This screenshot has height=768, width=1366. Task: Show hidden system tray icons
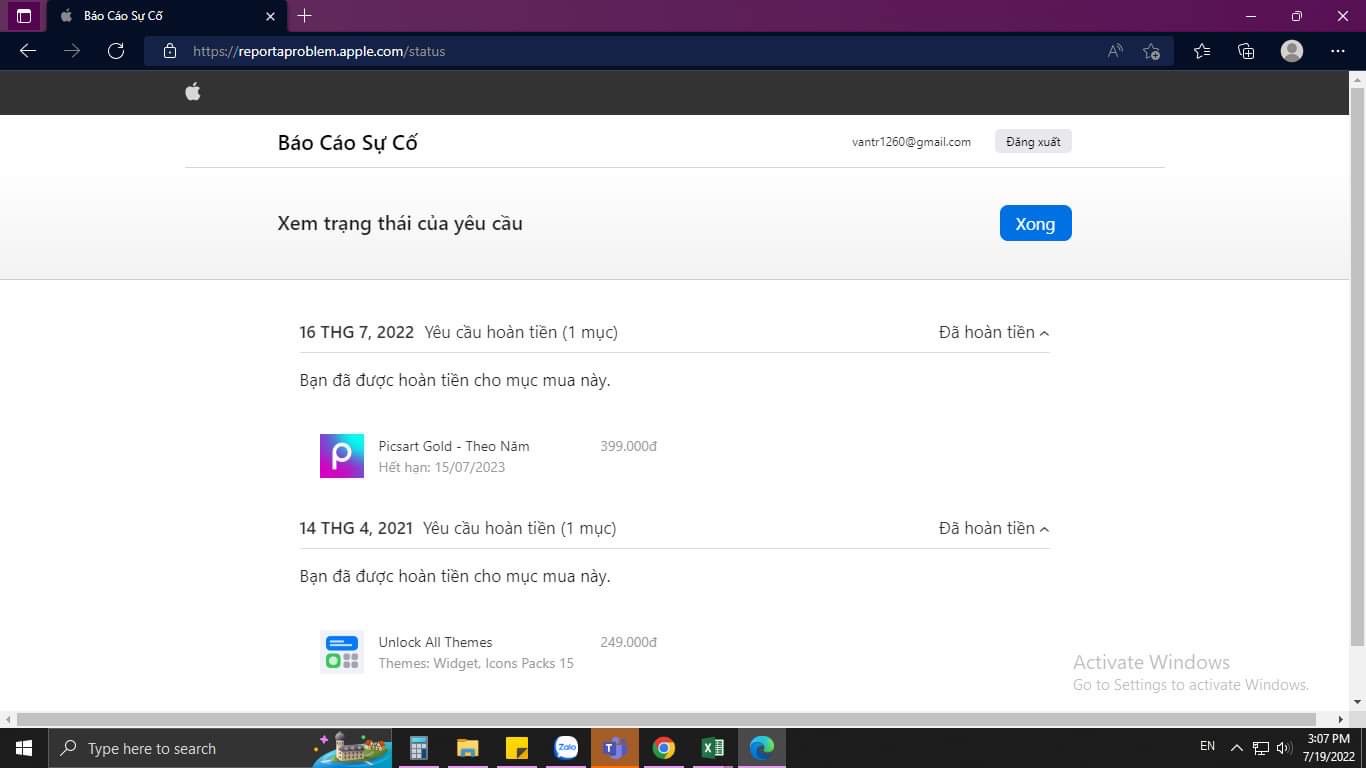pyautogui.click(x=1236, y=748)
